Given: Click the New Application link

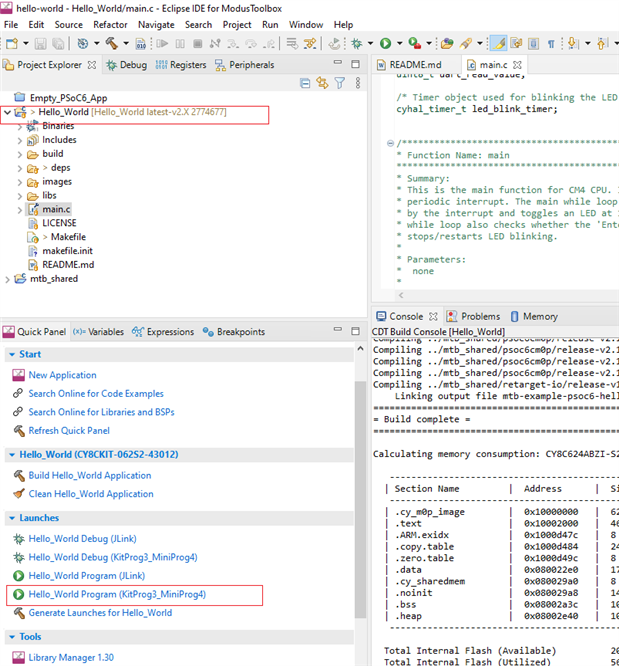Looking at the screenshot, I should coord(62,375).
